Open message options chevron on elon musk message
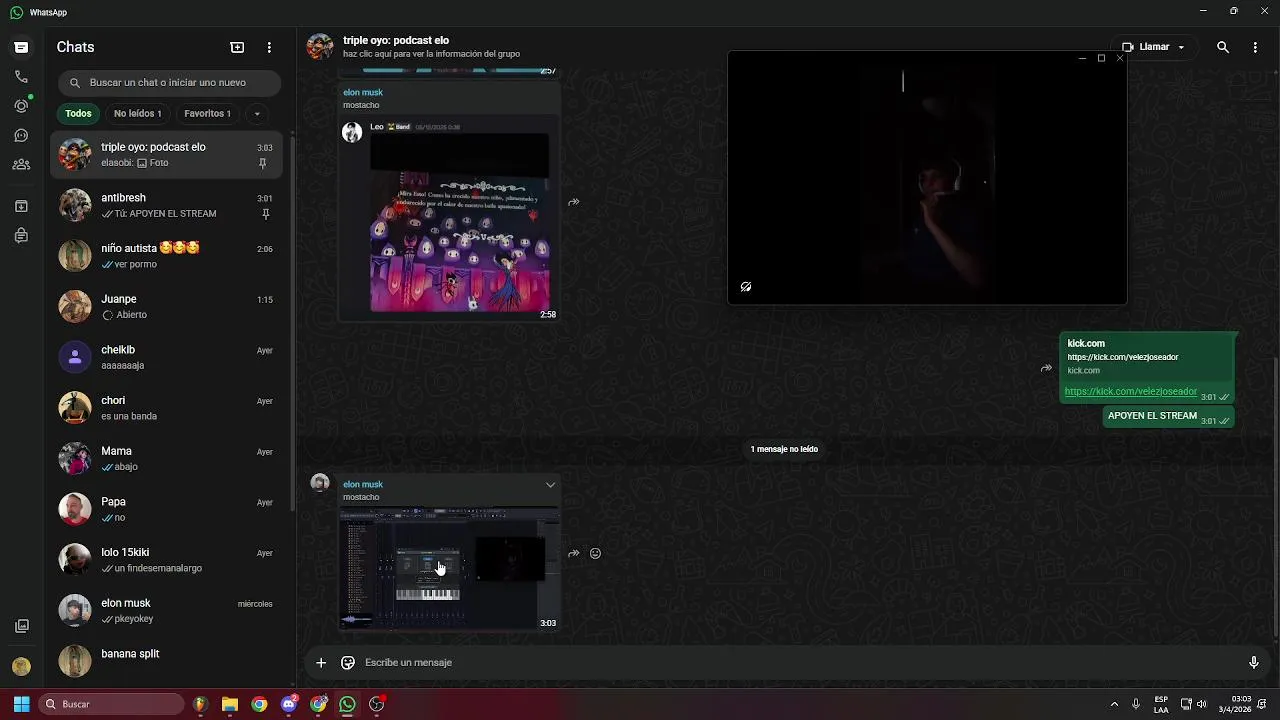Viewport: 1280px width, 720px height. coord(550,485)
